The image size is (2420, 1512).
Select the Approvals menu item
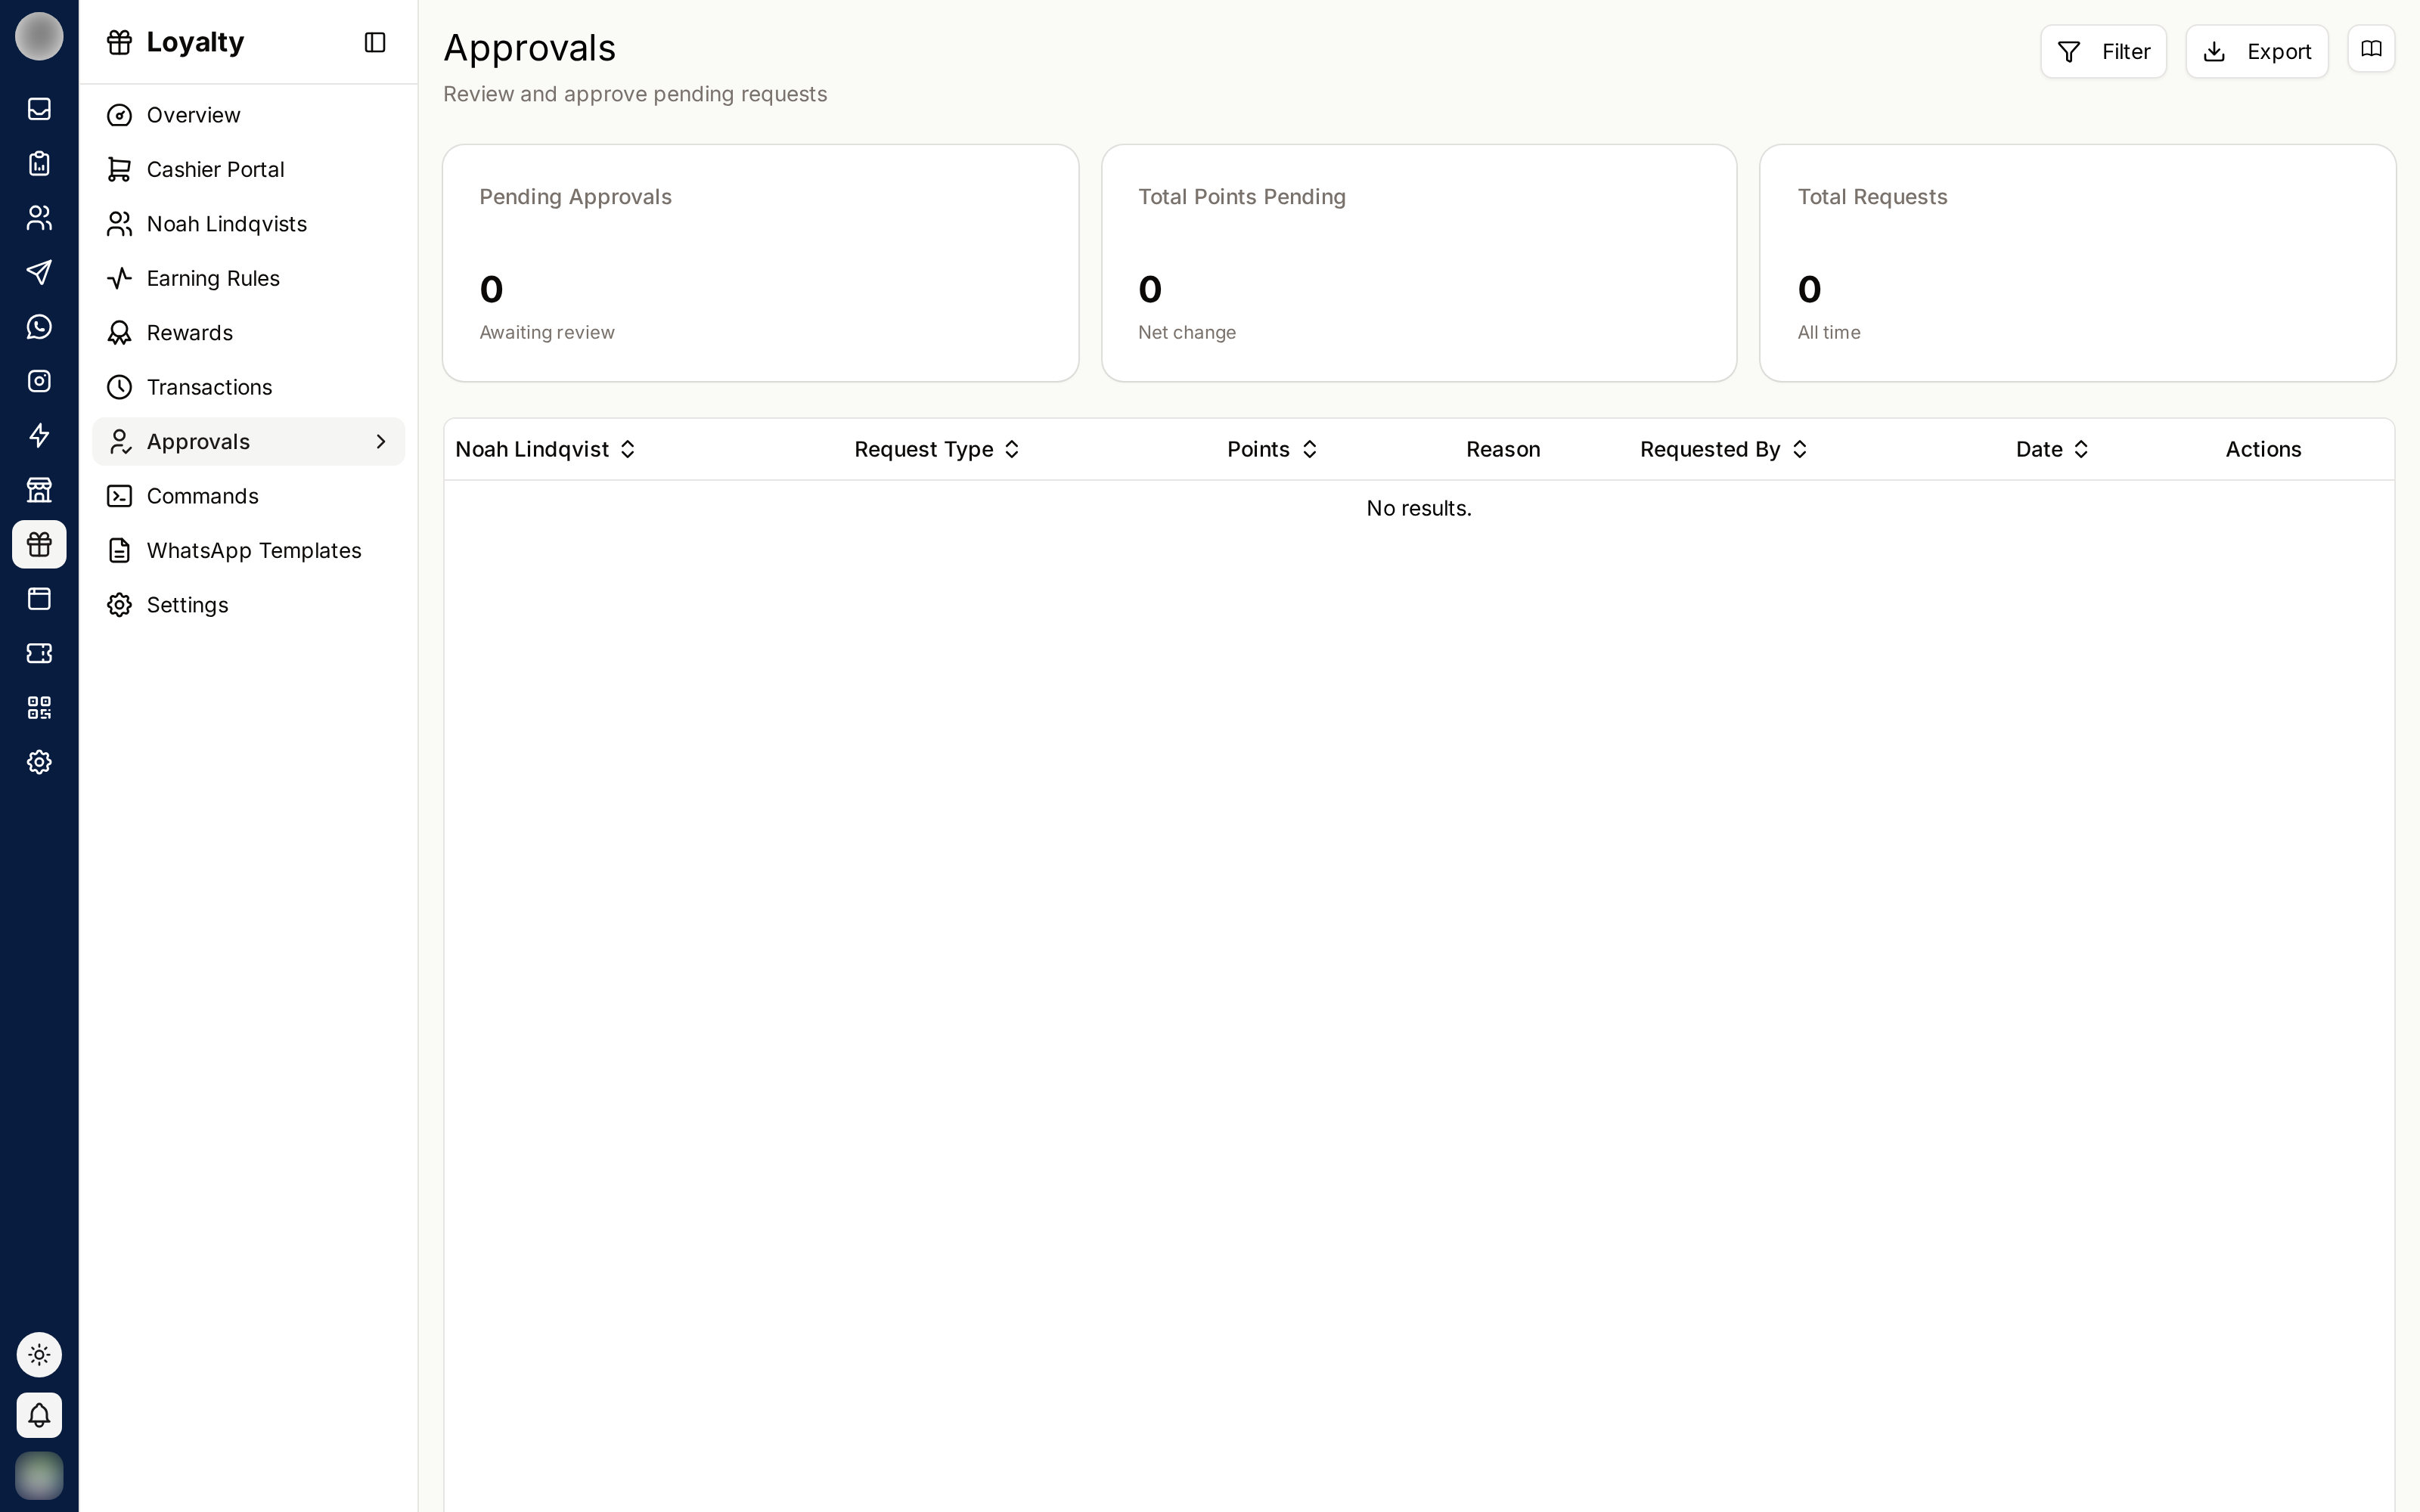click(x=248, y=441)
